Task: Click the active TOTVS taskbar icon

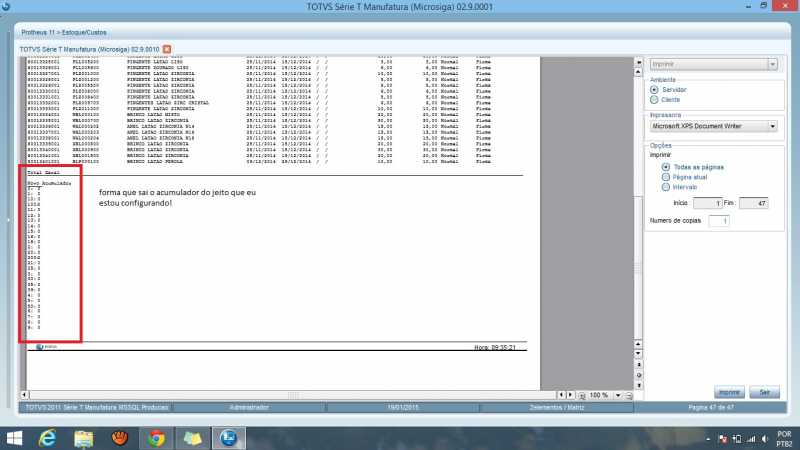Action: pyautogui.click(x=229, y=438)
